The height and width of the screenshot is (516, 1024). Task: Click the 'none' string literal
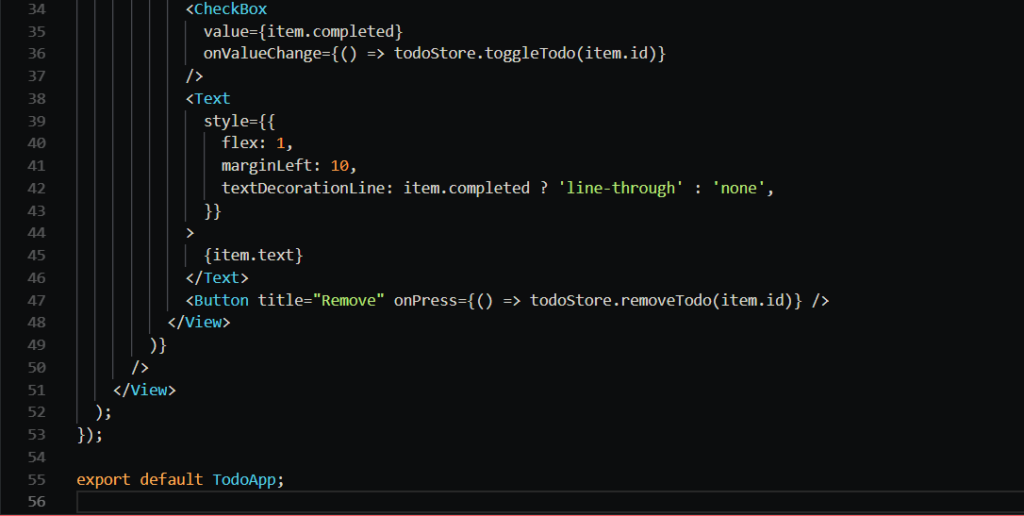point(742,188)
